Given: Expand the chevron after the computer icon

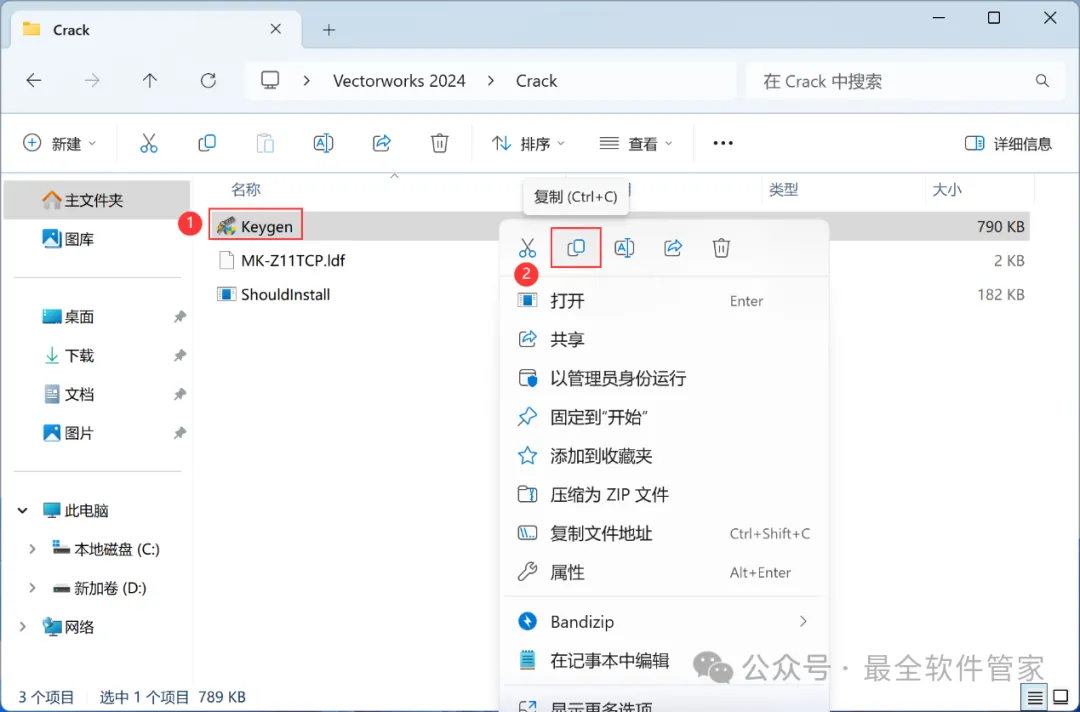Looking at the screenshot, I should point(307,81).
